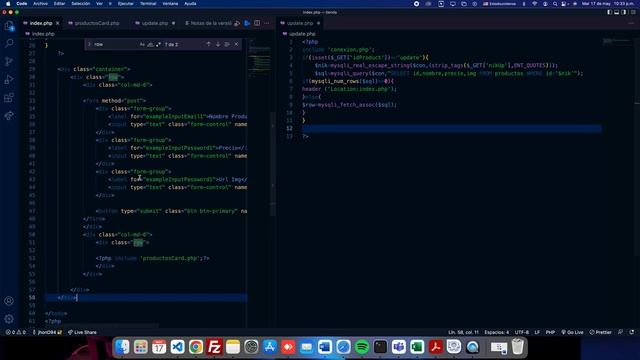Viewport: 640px width, 360px height.
Task: Click the split editor icon
Action: (x=257, y=23)
